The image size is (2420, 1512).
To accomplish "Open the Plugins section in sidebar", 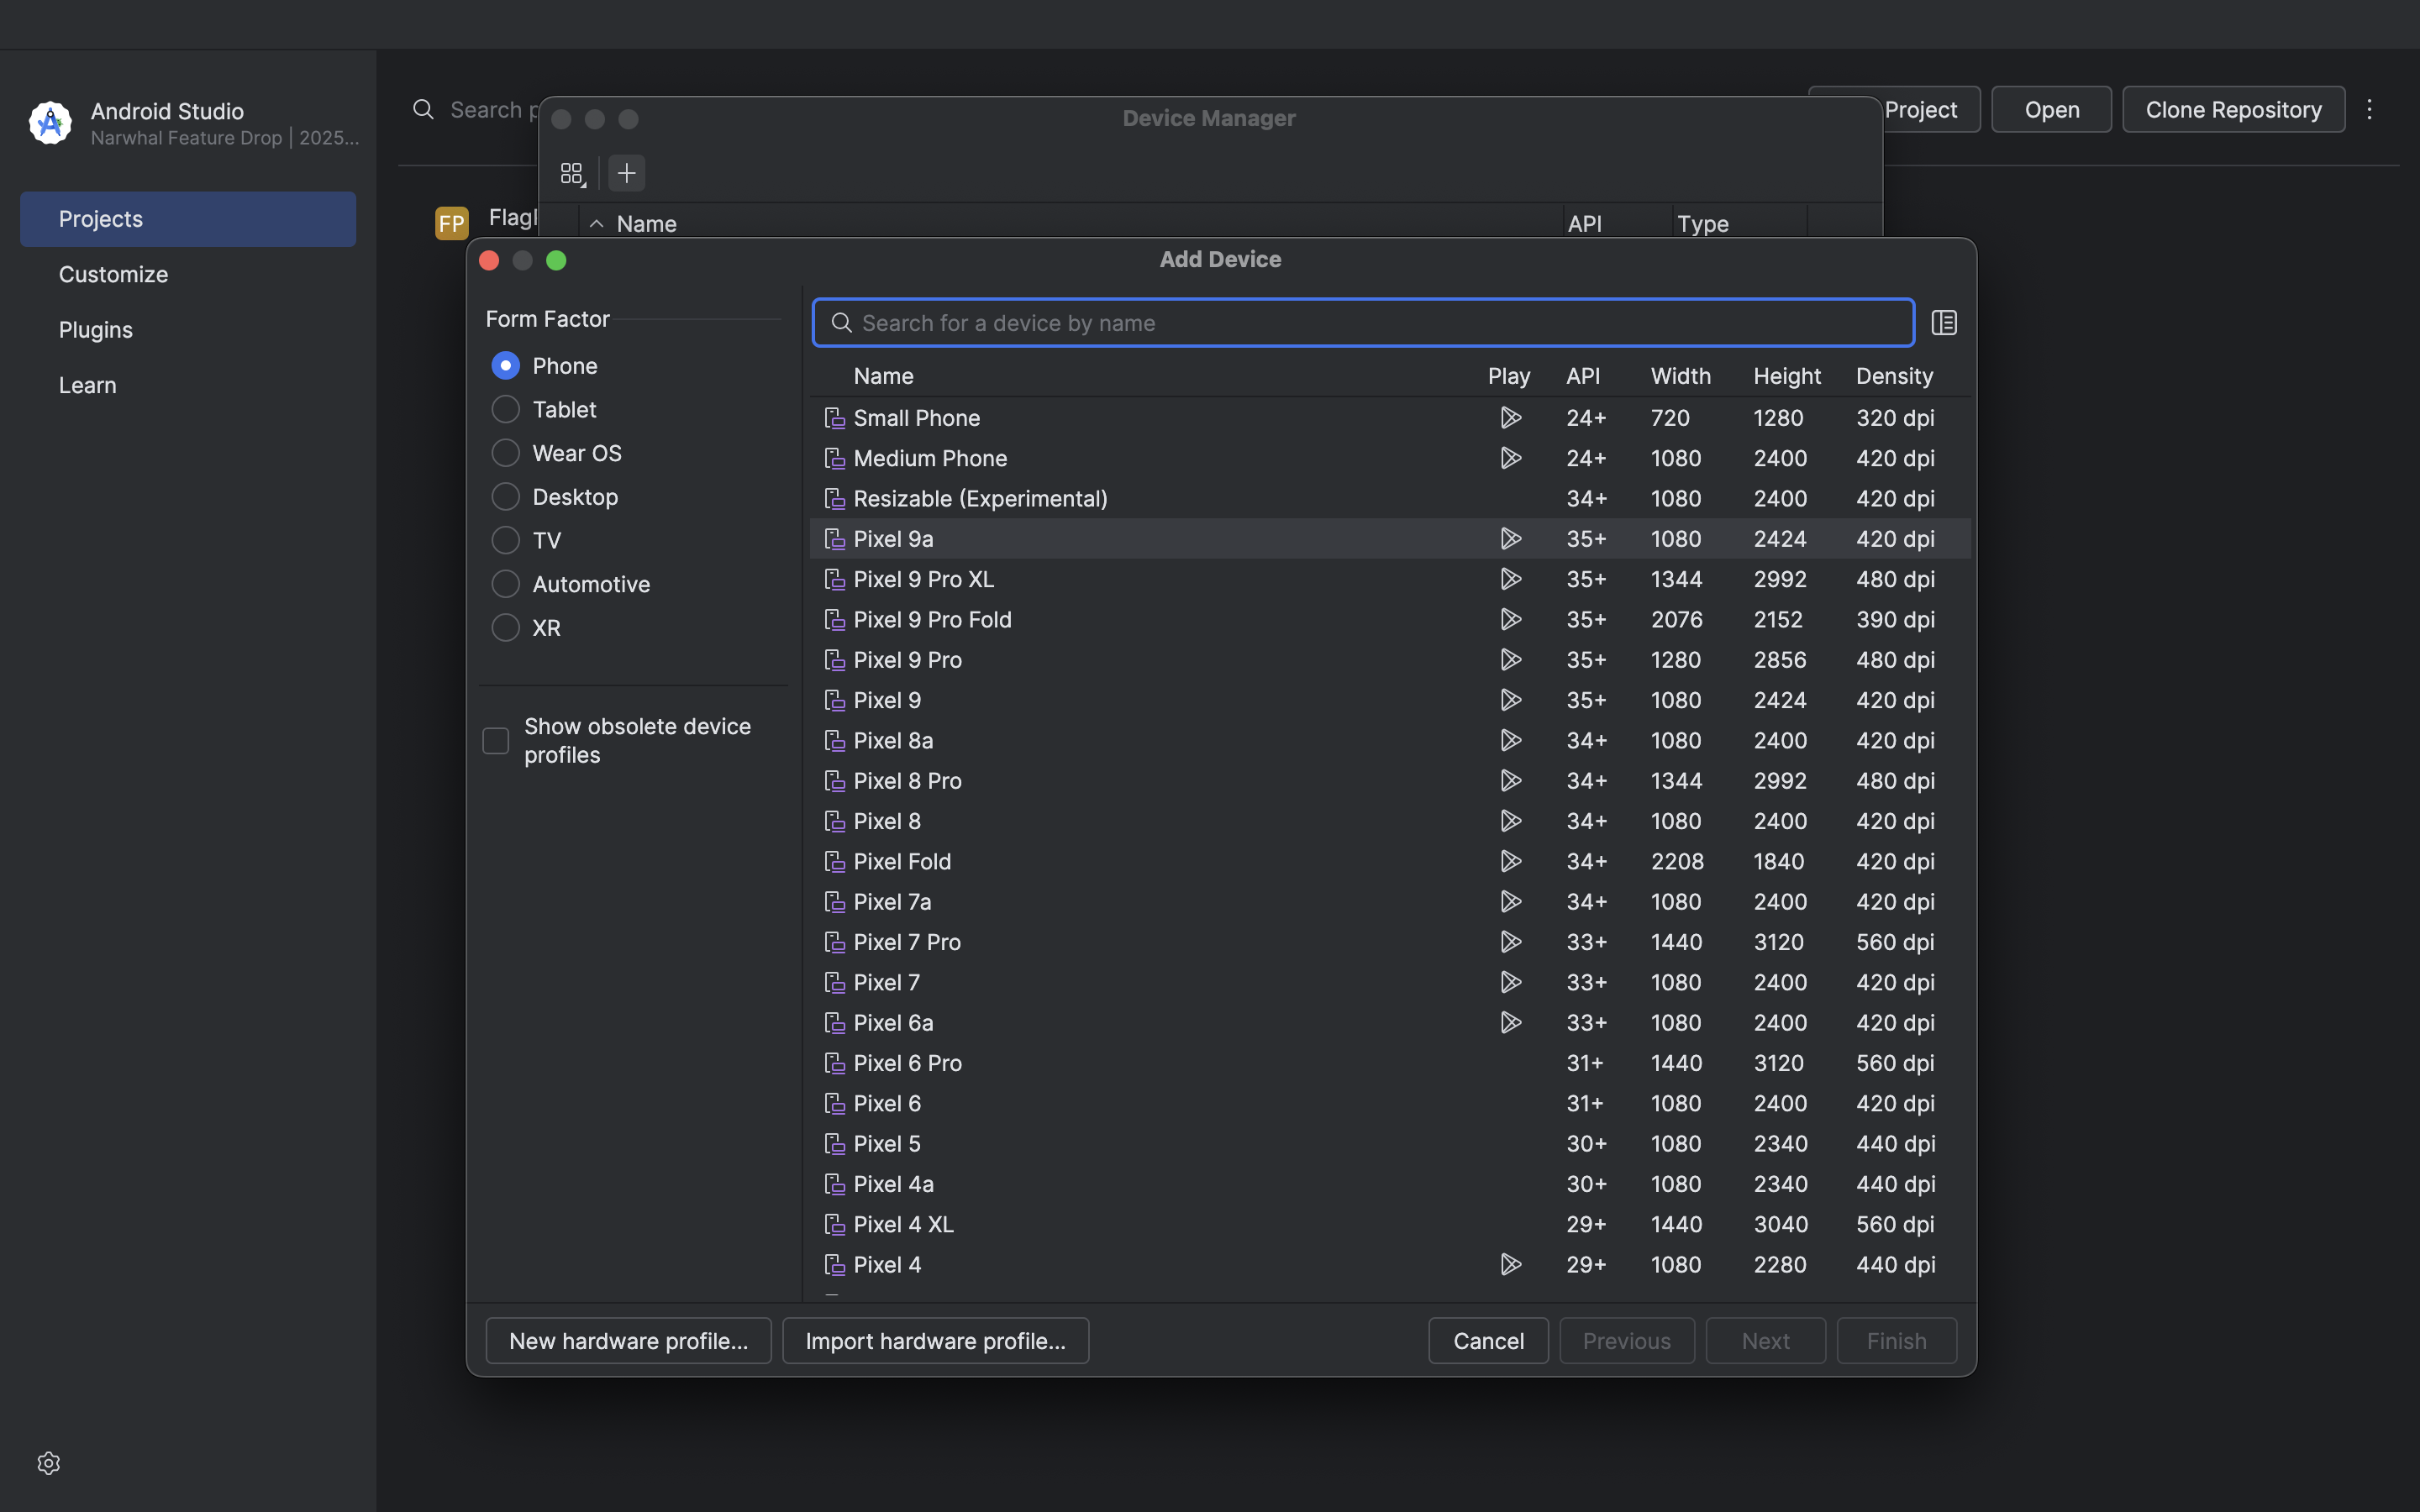I will tap(188, 329).
